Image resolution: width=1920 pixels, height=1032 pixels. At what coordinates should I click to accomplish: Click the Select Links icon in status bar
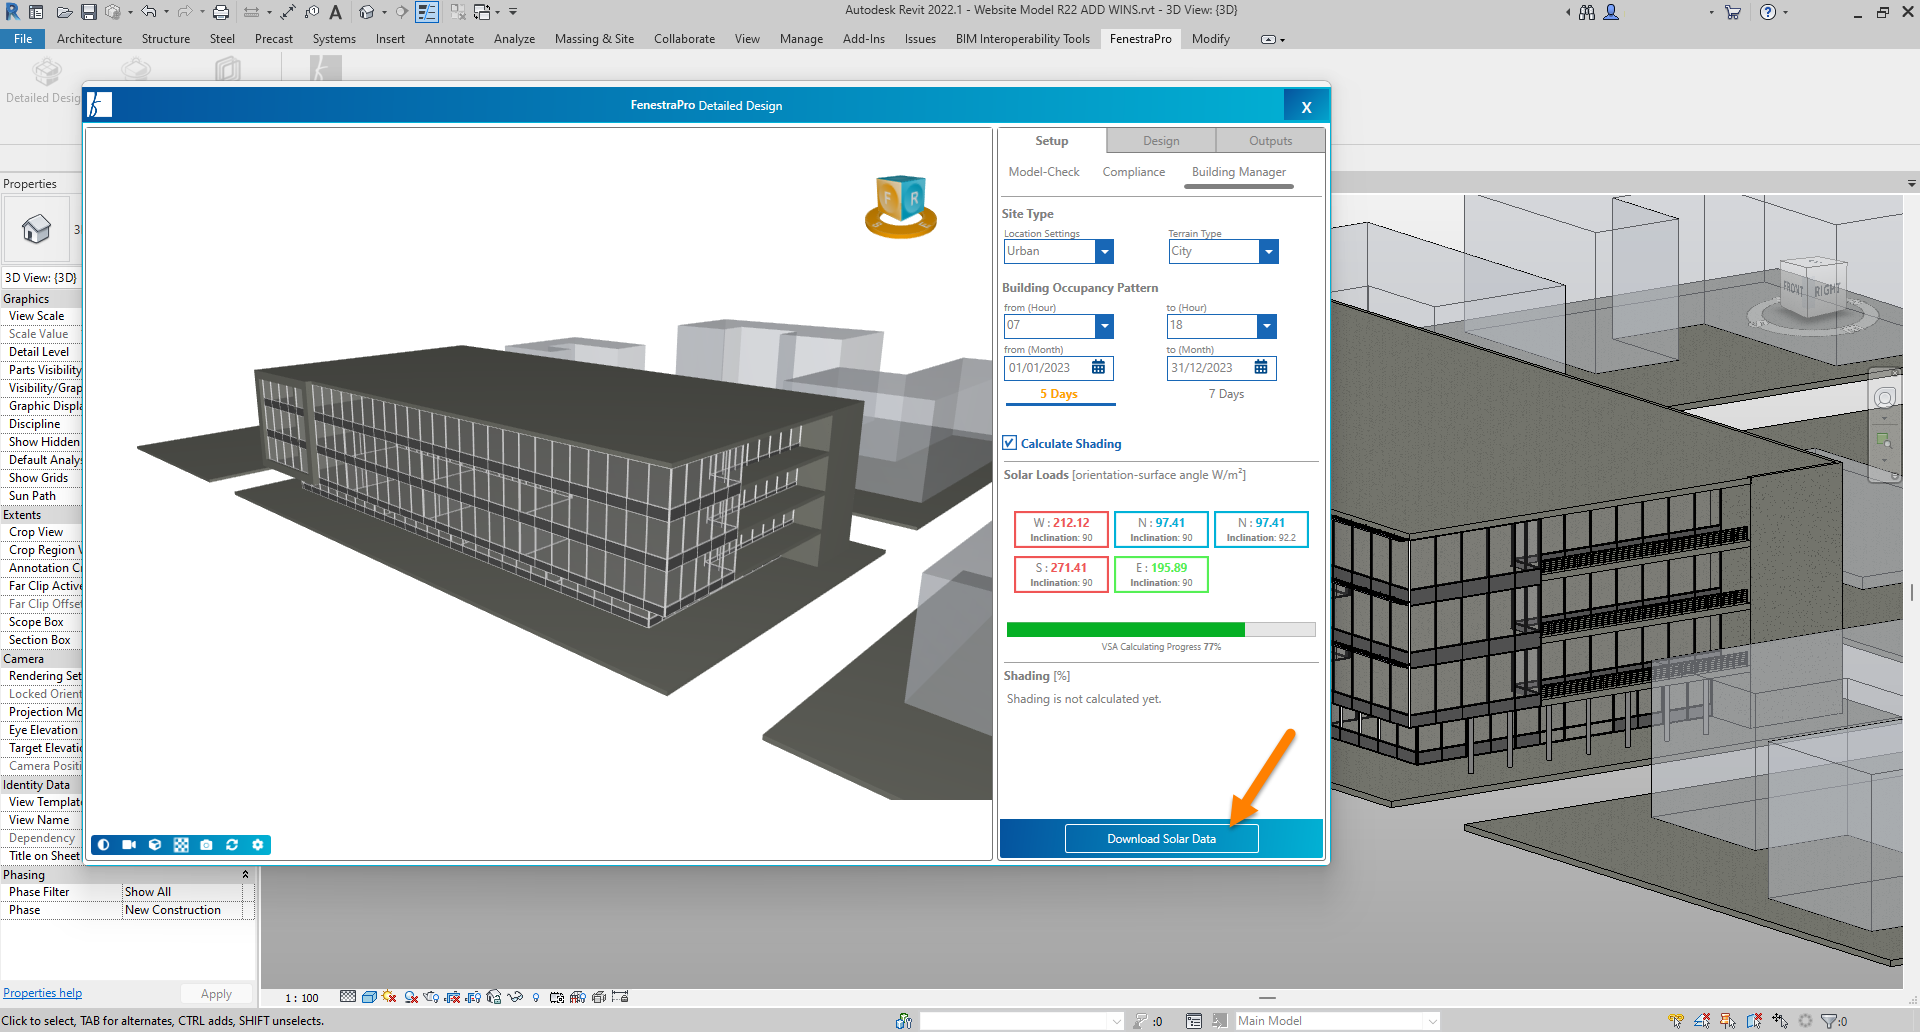tap(1676, 1021)
